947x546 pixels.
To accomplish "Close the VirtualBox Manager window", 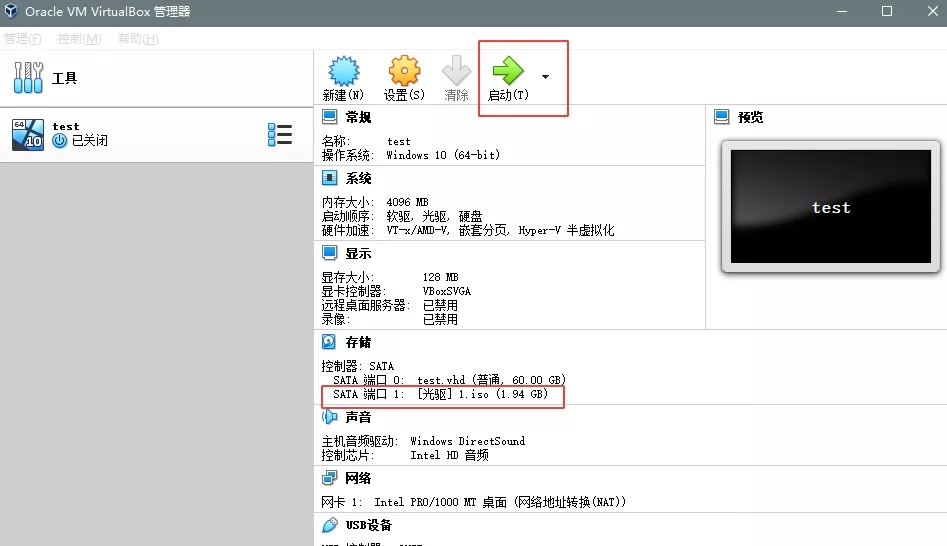I will click(x=933, y=11).
